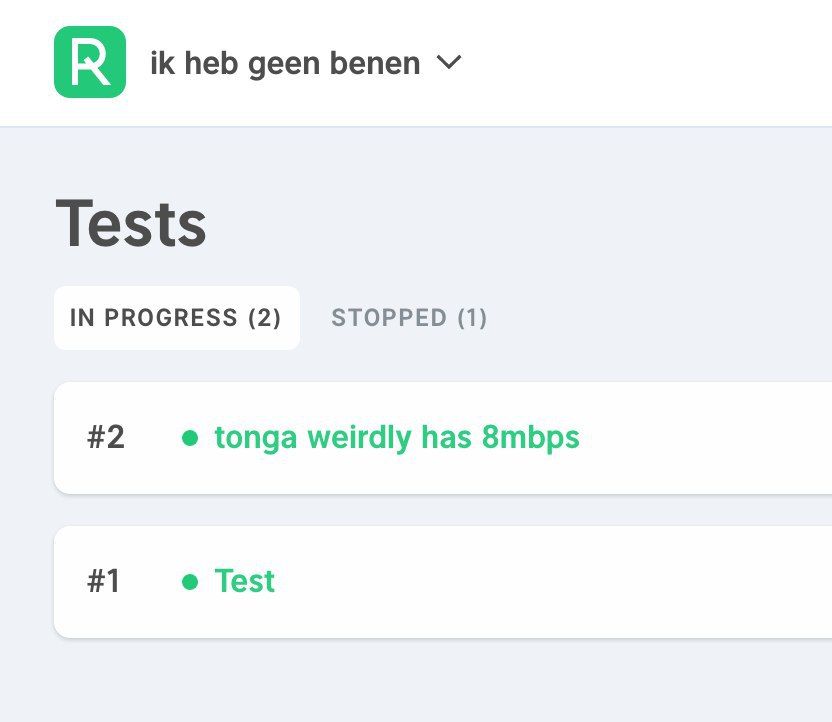This screenshot has height=722, width=832.
Task: Open the "tonga weirdly has 8mbps" test
Action: coord(397,438)
